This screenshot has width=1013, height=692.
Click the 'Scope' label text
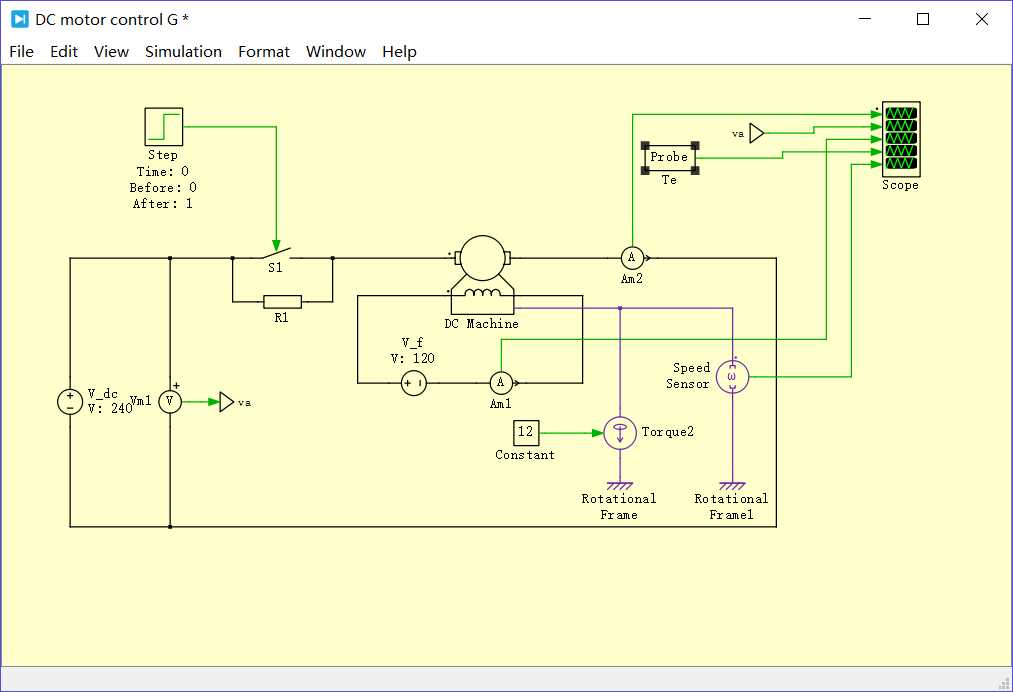(901, 185)
